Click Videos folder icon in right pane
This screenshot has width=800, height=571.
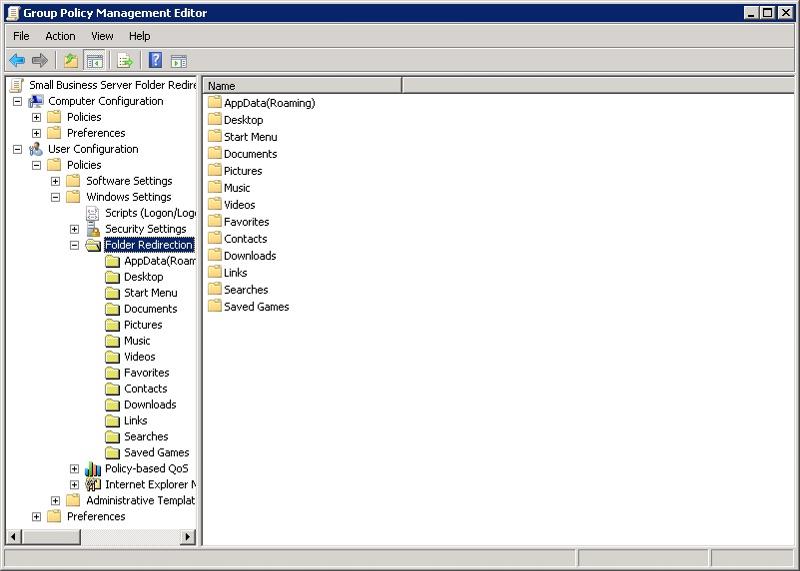coord(215,204)
